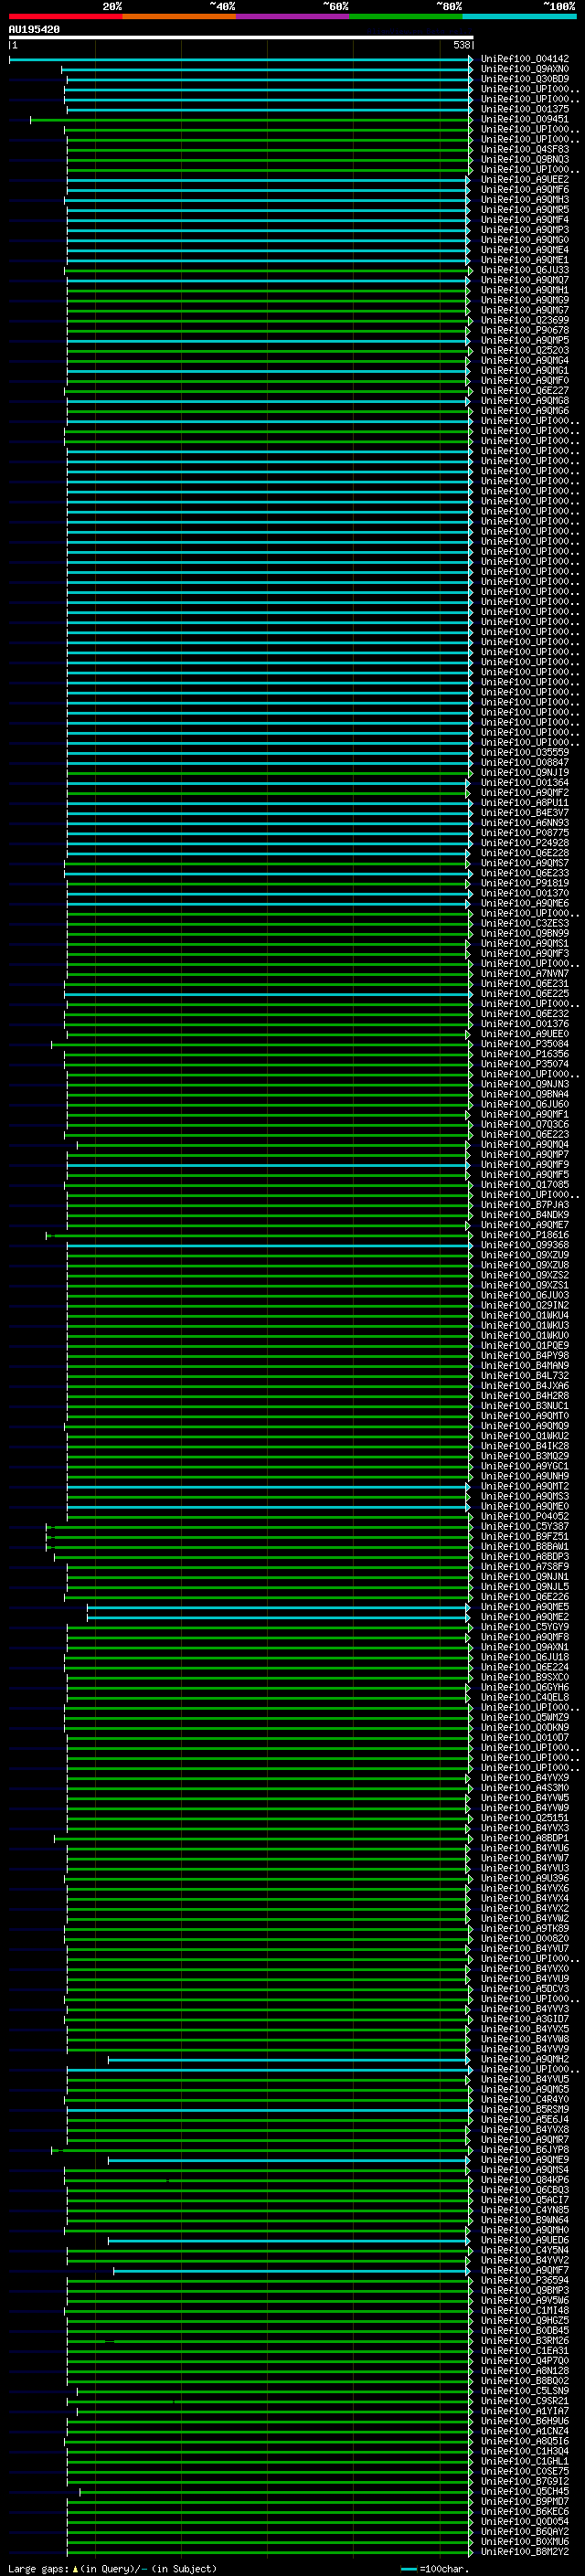
Task: Click hit label UniRef100_C5YGY9
Action: tap(525, 1627)
